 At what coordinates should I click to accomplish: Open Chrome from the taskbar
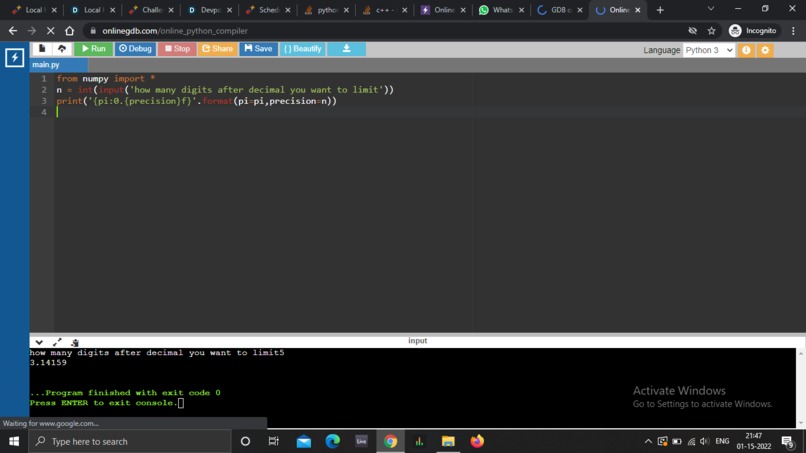point(391,441)
